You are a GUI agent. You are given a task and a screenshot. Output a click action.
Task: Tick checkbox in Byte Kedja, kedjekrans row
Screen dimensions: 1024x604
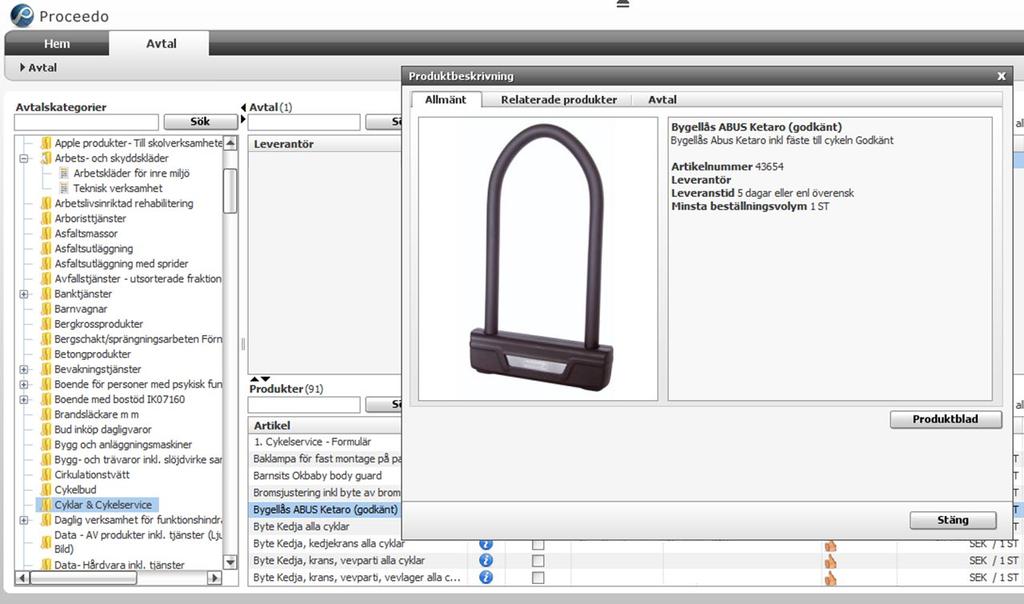click(538, 545)
